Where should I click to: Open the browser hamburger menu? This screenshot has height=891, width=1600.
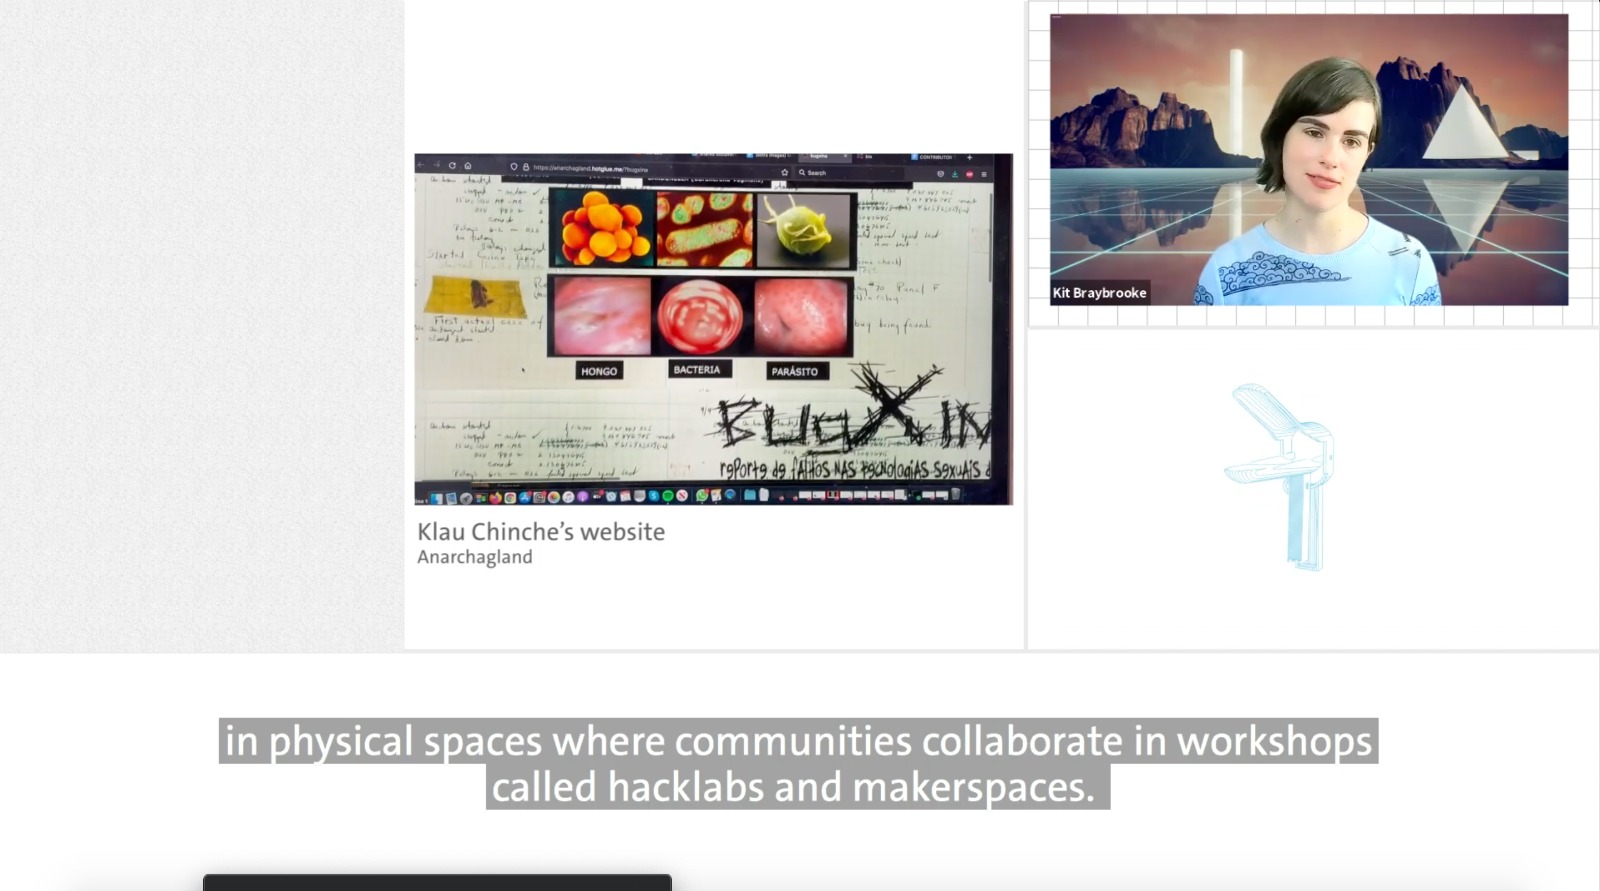coord(984,174)
